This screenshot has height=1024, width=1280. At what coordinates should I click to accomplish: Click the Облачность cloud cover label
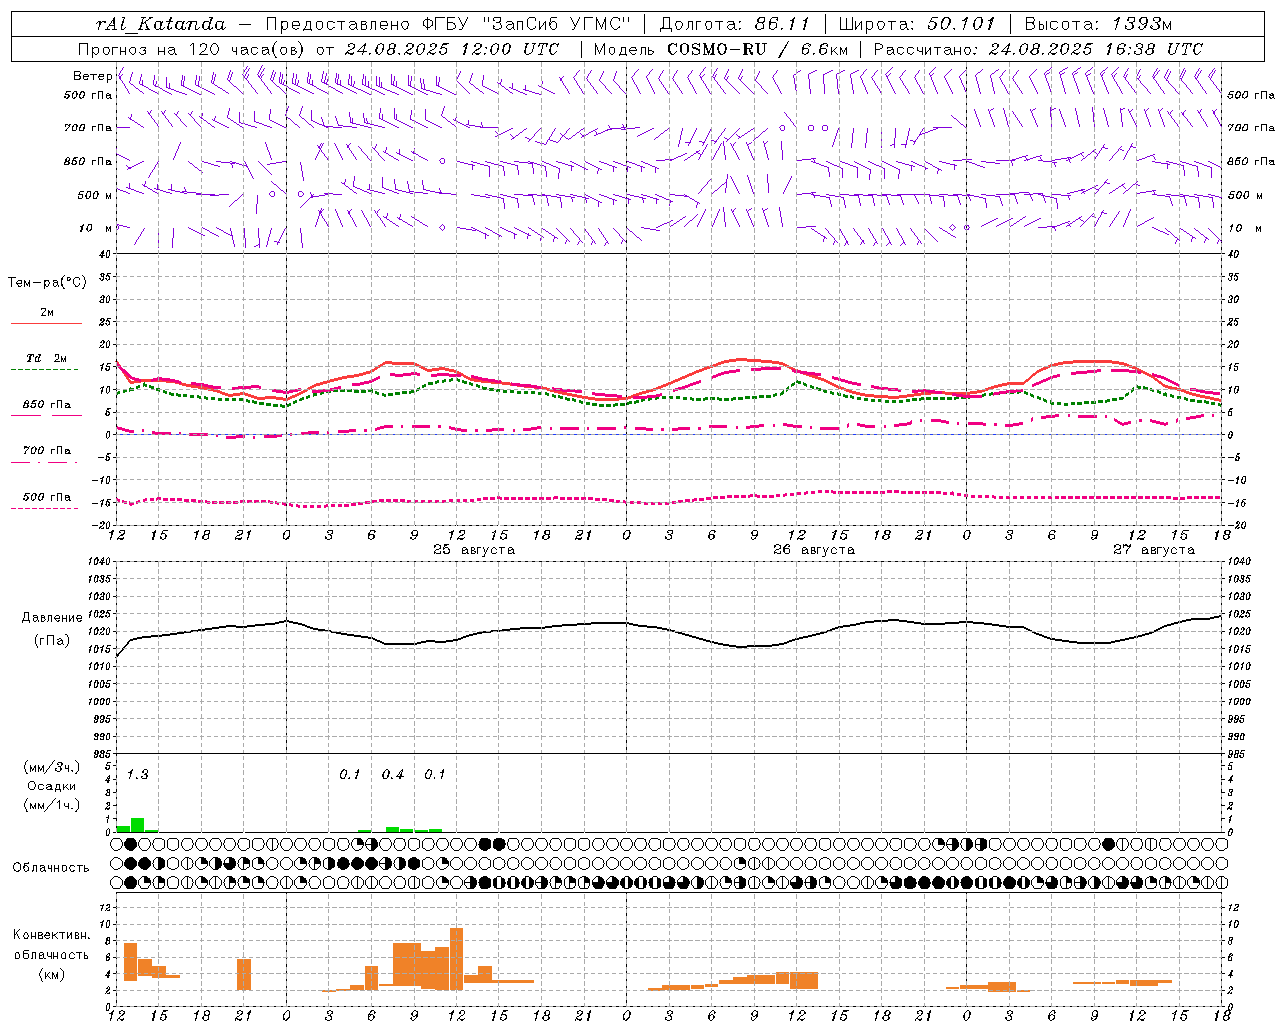click(x=51, y=868)
